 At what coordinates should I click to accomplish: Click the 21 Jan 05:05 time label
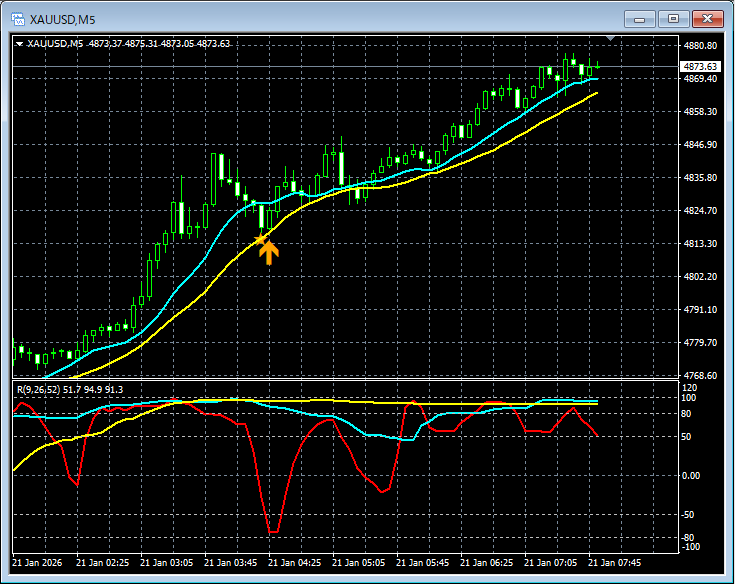click(359, 562)
